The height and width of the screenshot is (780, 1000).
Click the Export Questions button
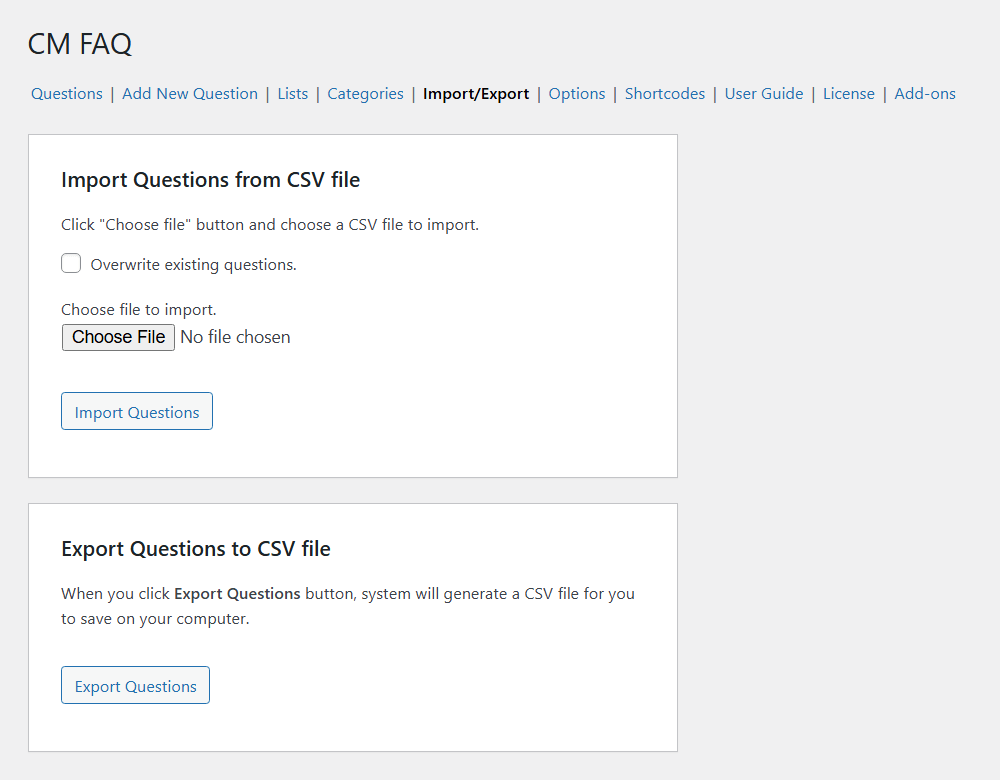136,686
